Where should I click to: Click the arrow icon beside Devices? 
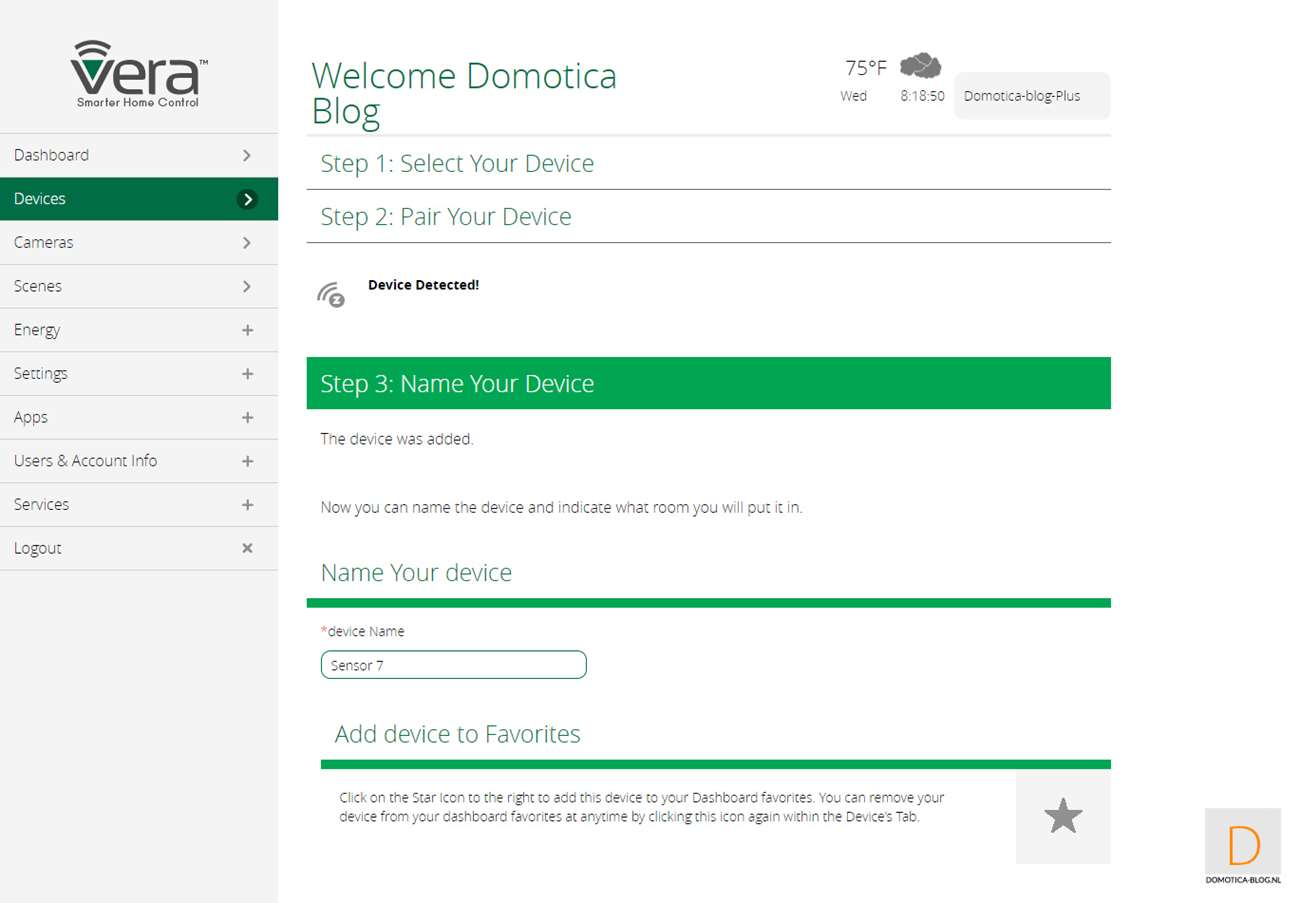pyautogui.click(x=247, y=199)
